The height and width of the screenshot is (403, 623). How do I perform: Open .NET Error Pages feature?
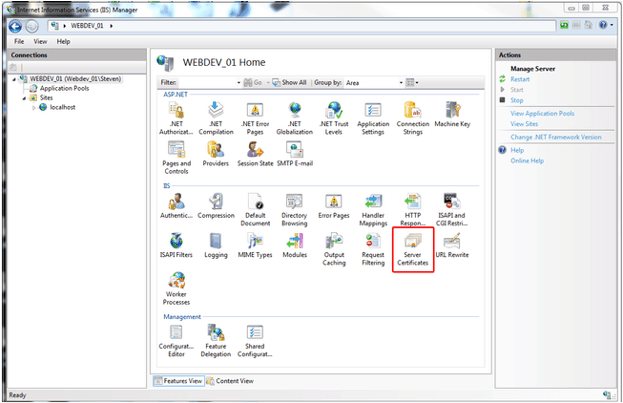point(255,118)
